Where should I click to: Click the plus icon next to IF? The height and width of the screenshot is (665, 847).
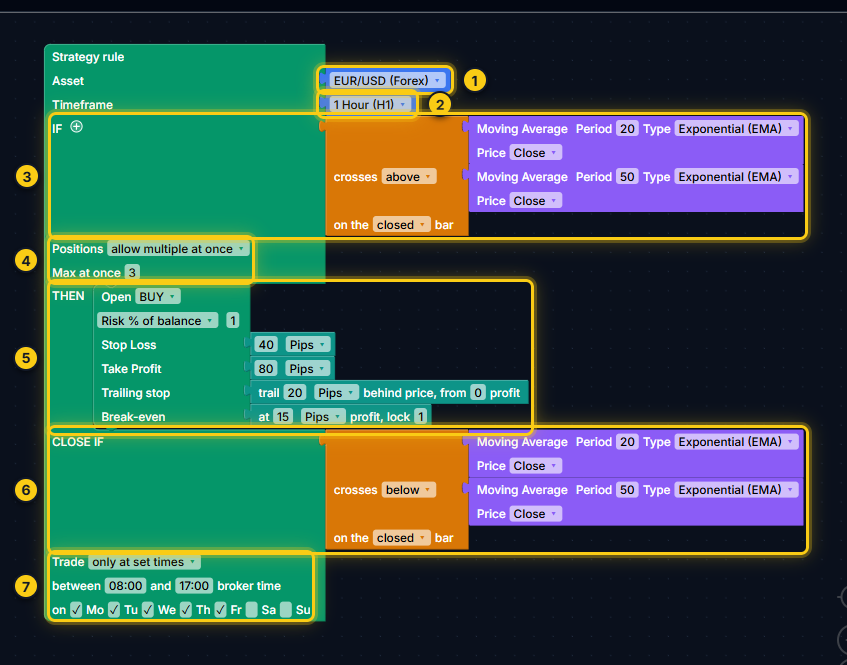point(77,127)
